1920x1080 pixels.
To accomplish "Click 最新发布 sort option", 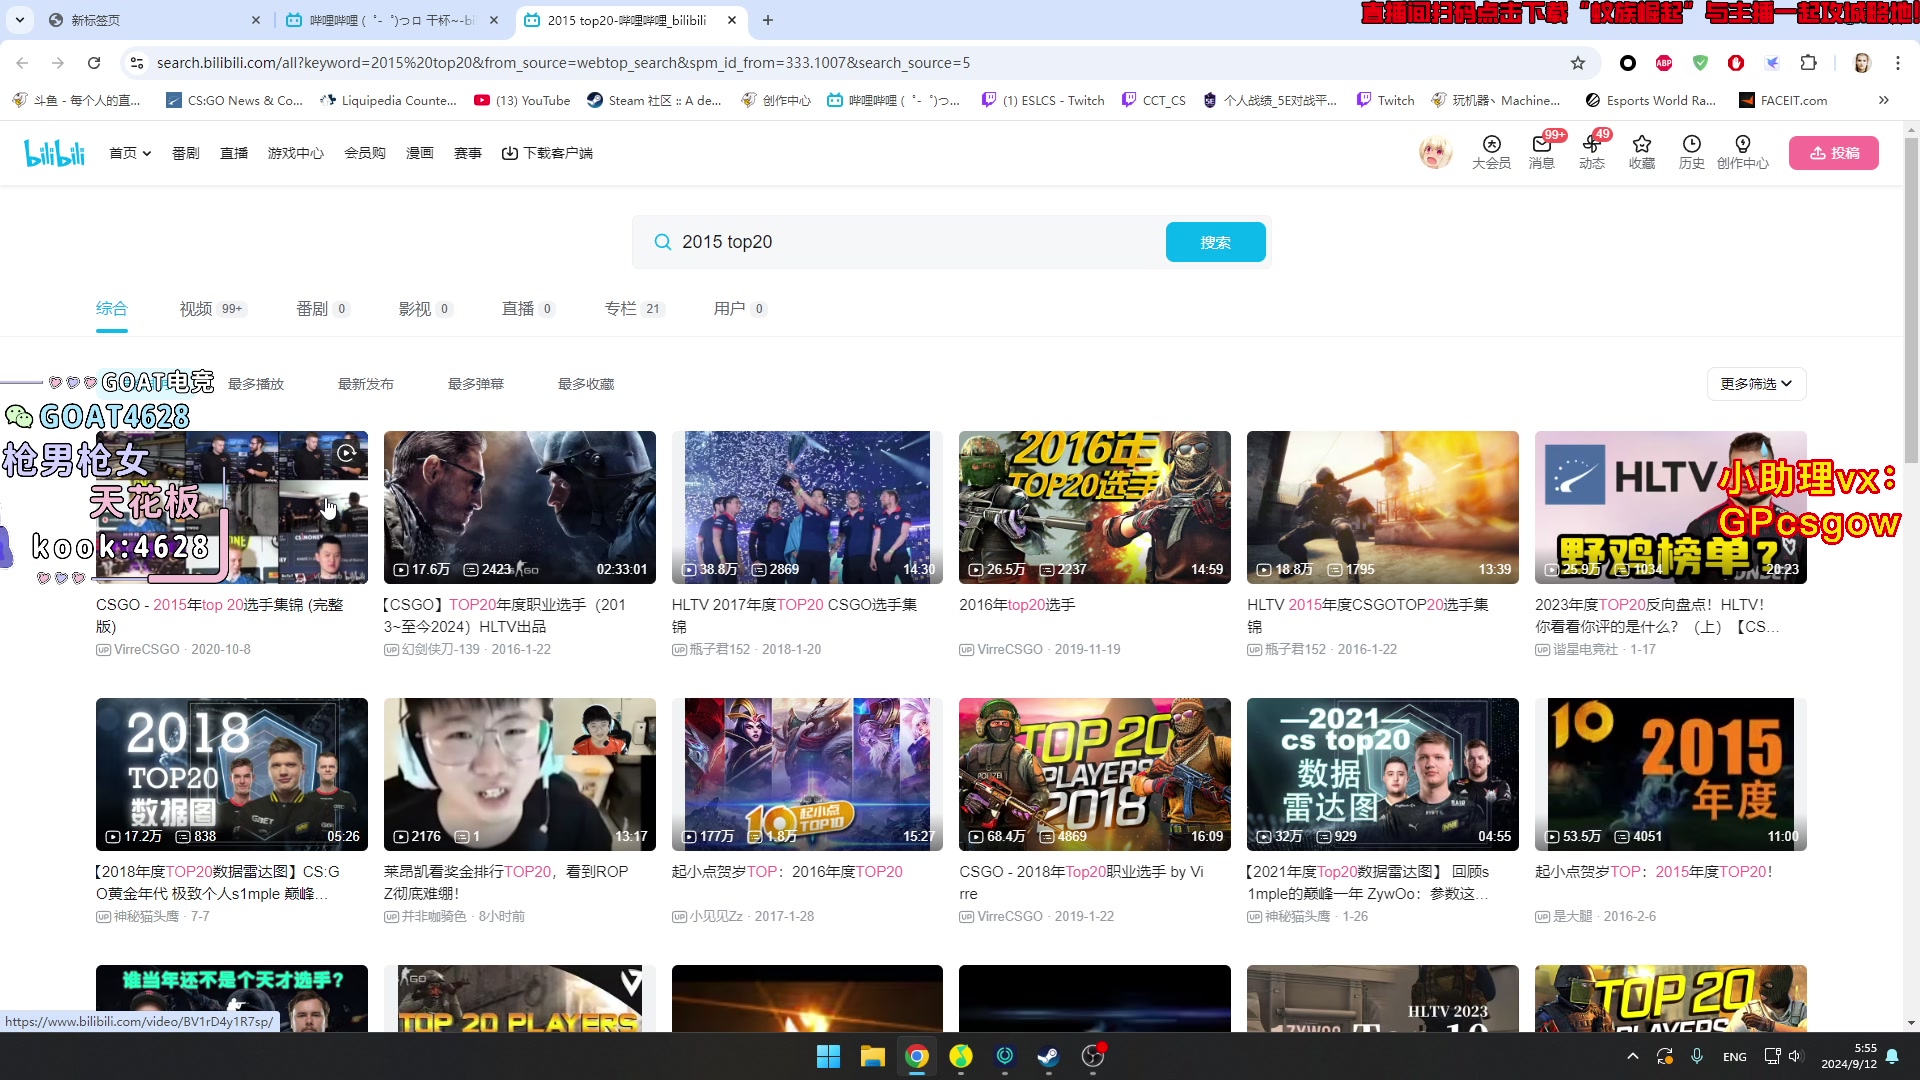I will pos(364,384).
